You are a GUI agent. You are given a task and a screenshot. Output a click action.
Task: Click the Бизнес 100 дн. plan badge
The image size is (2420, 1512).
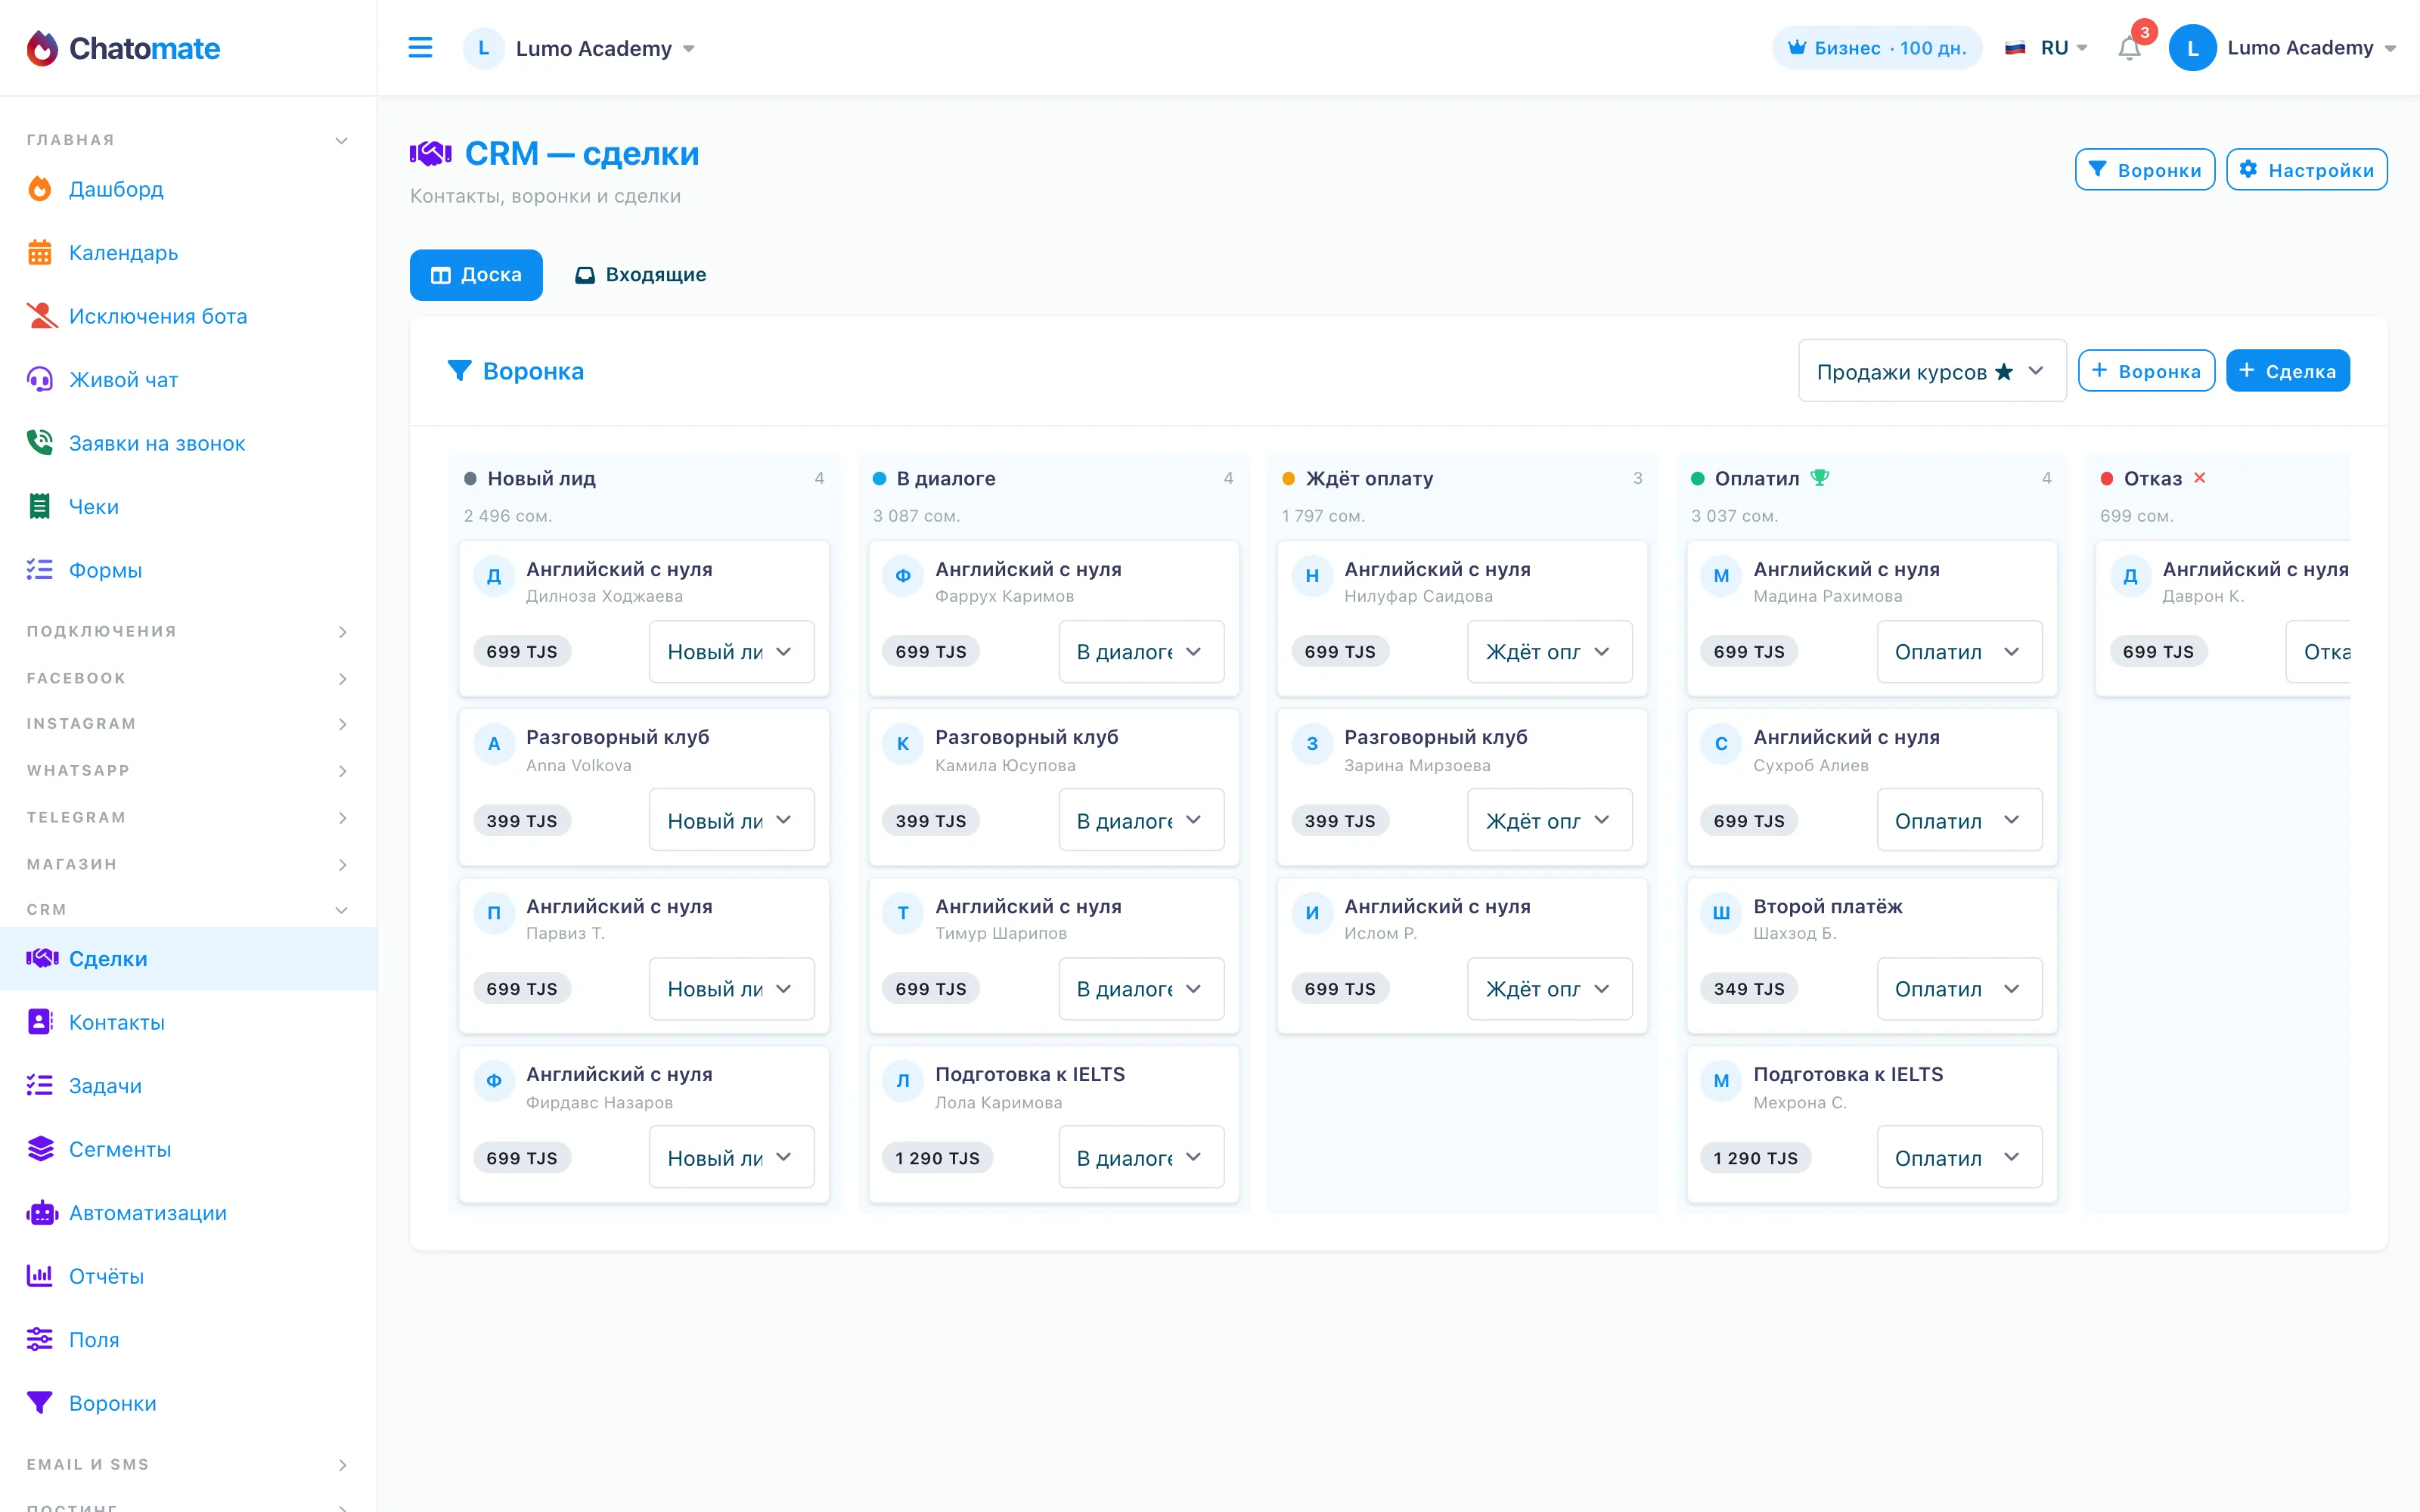click(x=1876, y=48)
